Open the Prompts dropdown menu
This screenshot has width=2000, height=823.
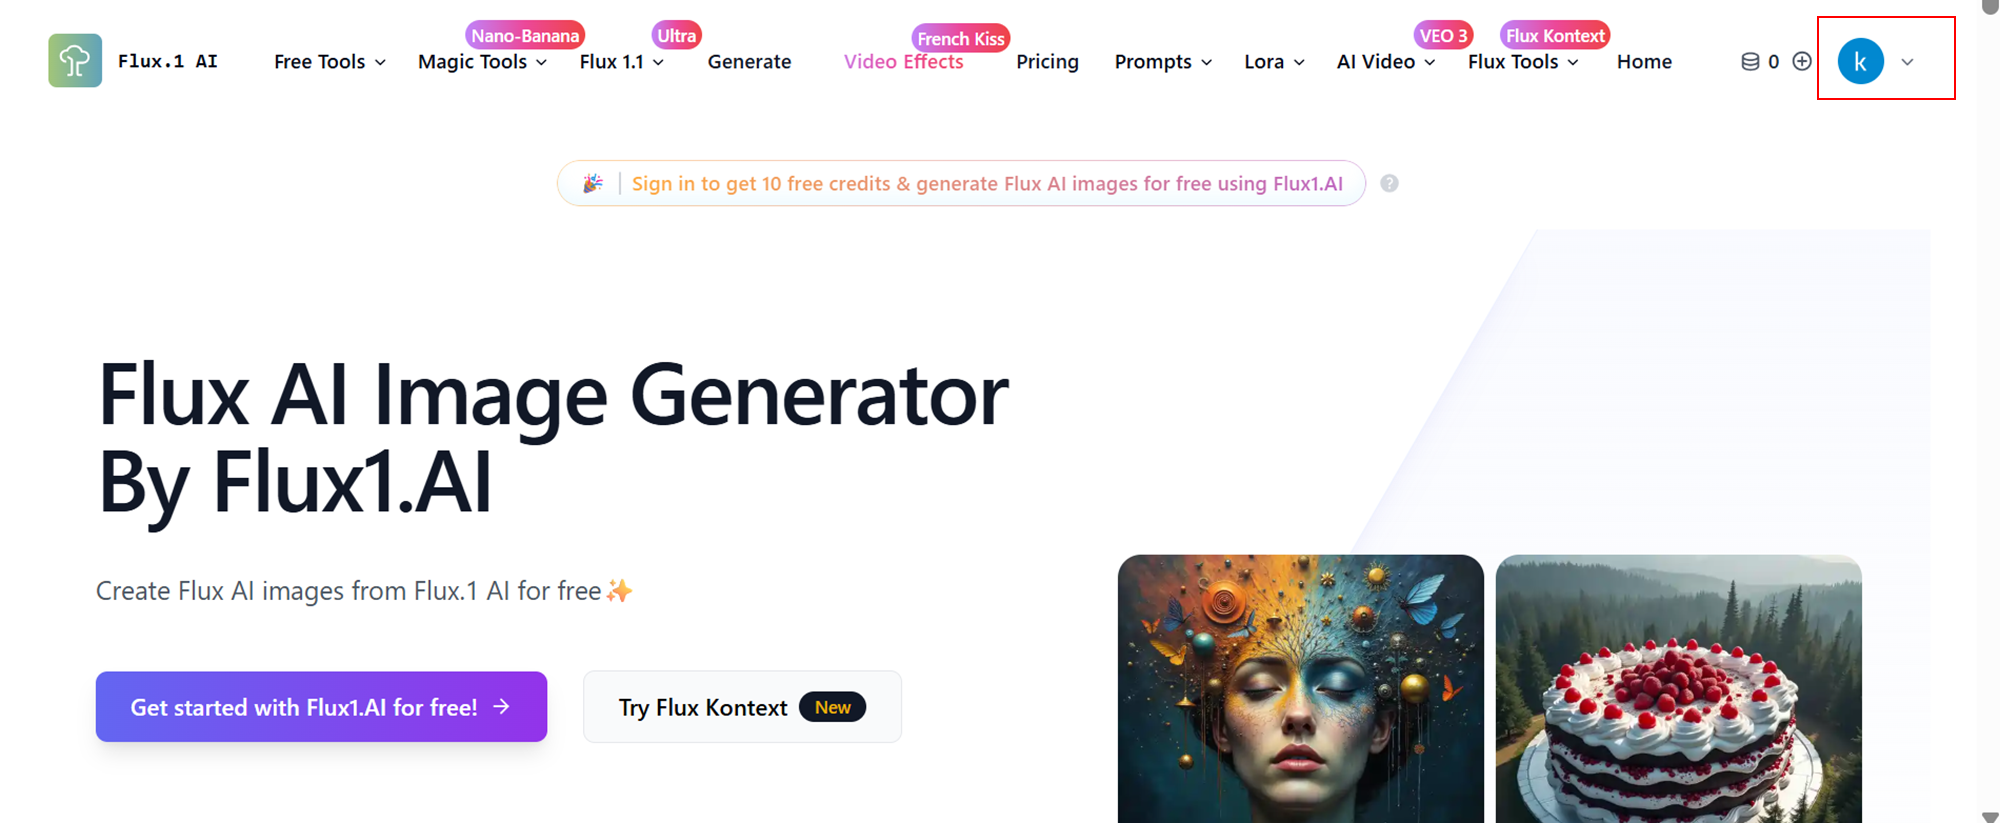pyautogui.click(x=1163, y=62)
